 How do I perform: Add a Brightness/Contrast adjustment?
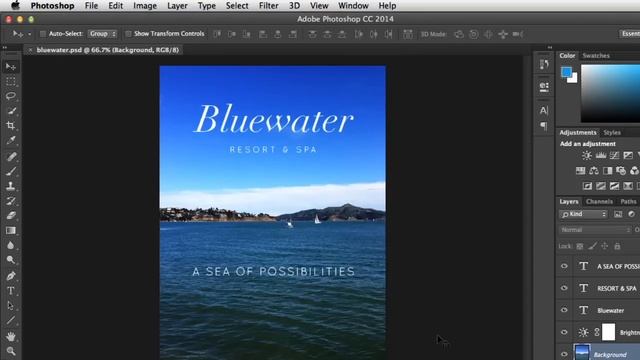coord(587,156)
